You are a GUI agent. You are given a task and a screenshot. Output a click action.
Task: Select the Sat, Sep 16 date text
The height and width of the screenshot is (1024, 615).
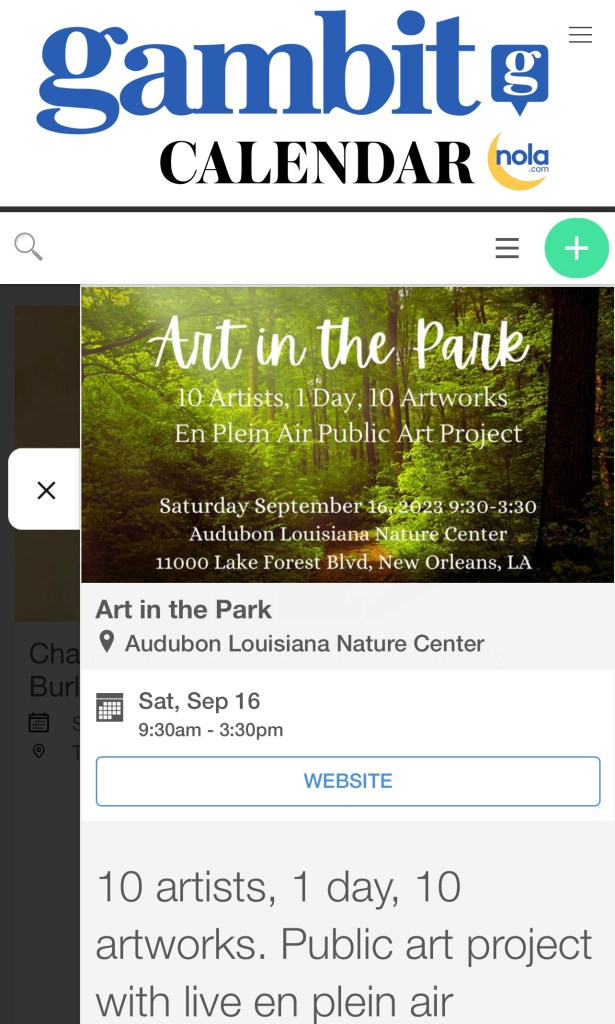click(x=199, y=701)
